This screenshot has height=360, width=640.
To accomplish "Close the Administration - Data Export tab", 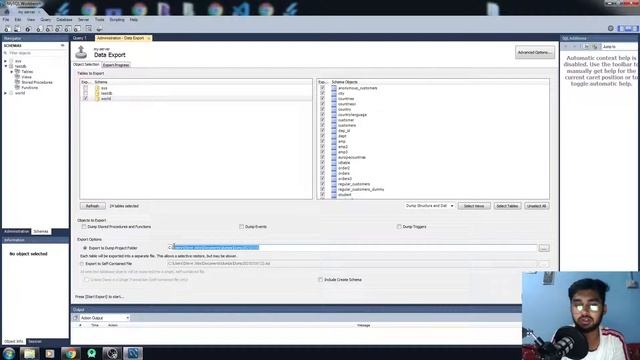I will click(149, 38).
